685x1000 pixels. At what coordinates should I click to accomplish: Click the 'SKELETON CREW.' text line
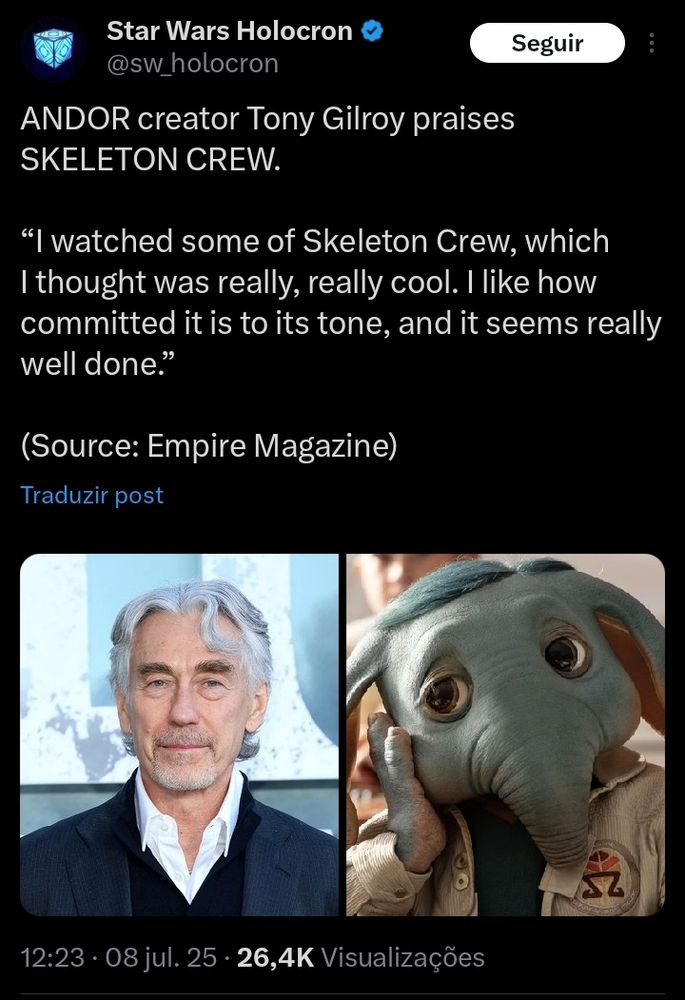[151, 159]
